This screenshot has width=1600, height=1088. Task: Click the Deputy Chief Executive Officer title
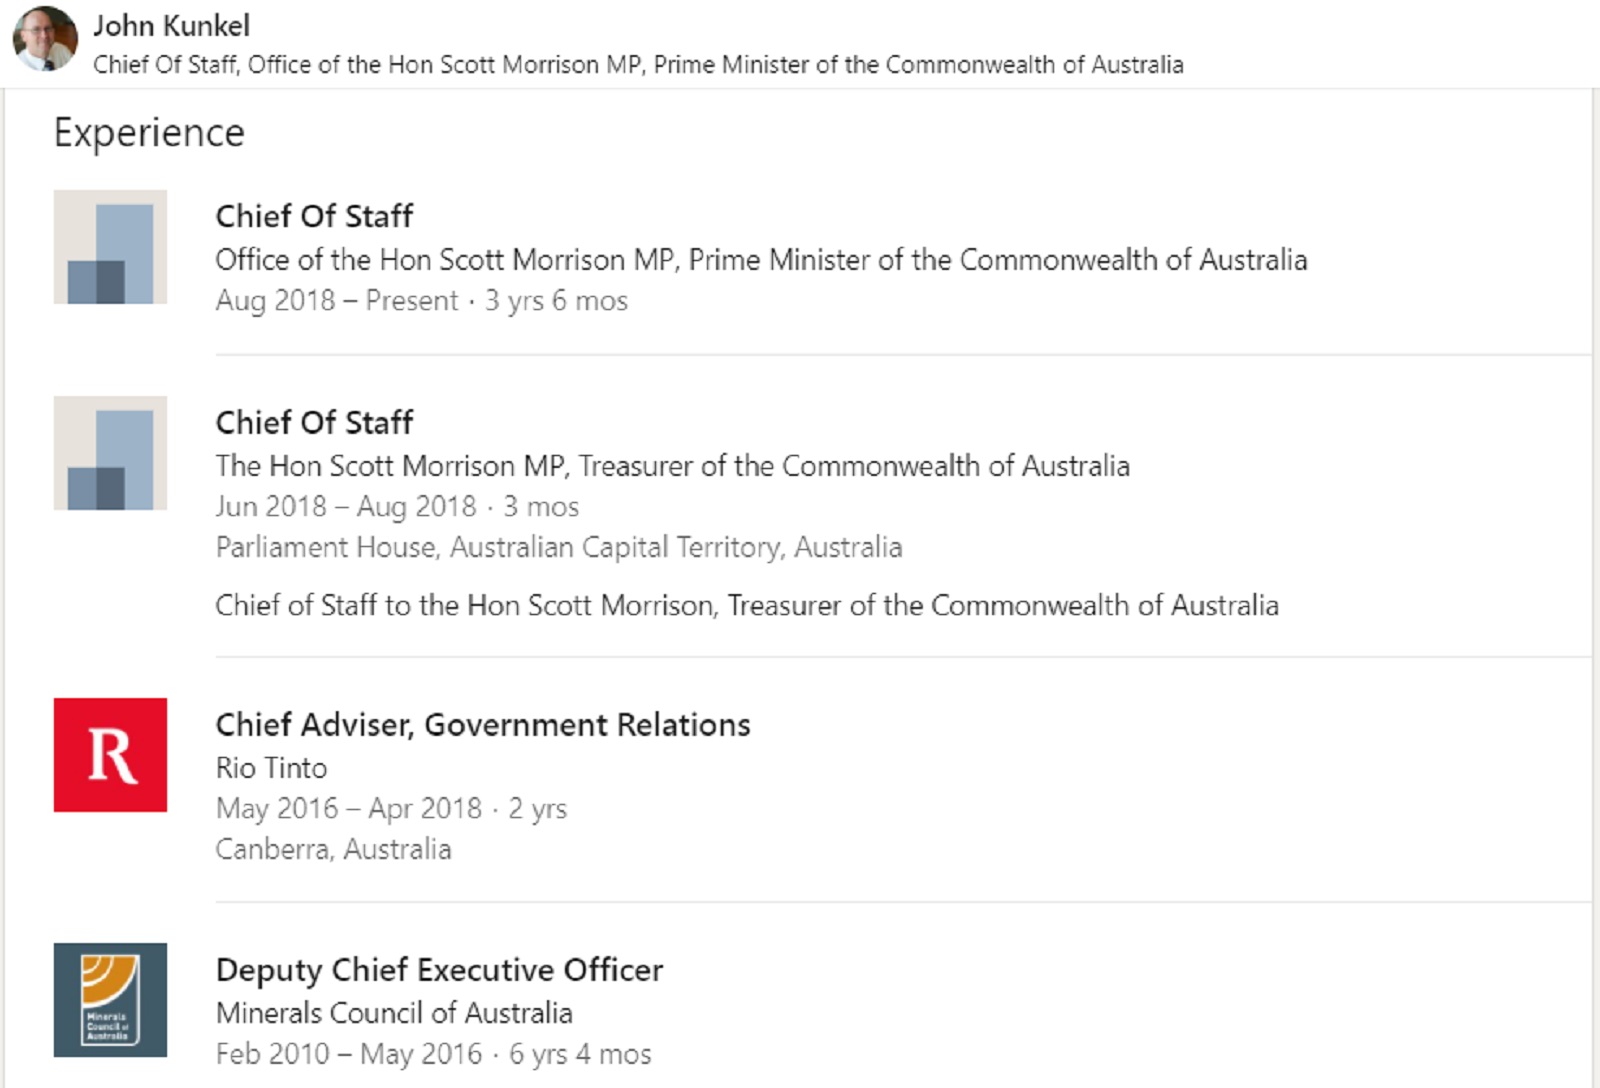pos(439,970)
